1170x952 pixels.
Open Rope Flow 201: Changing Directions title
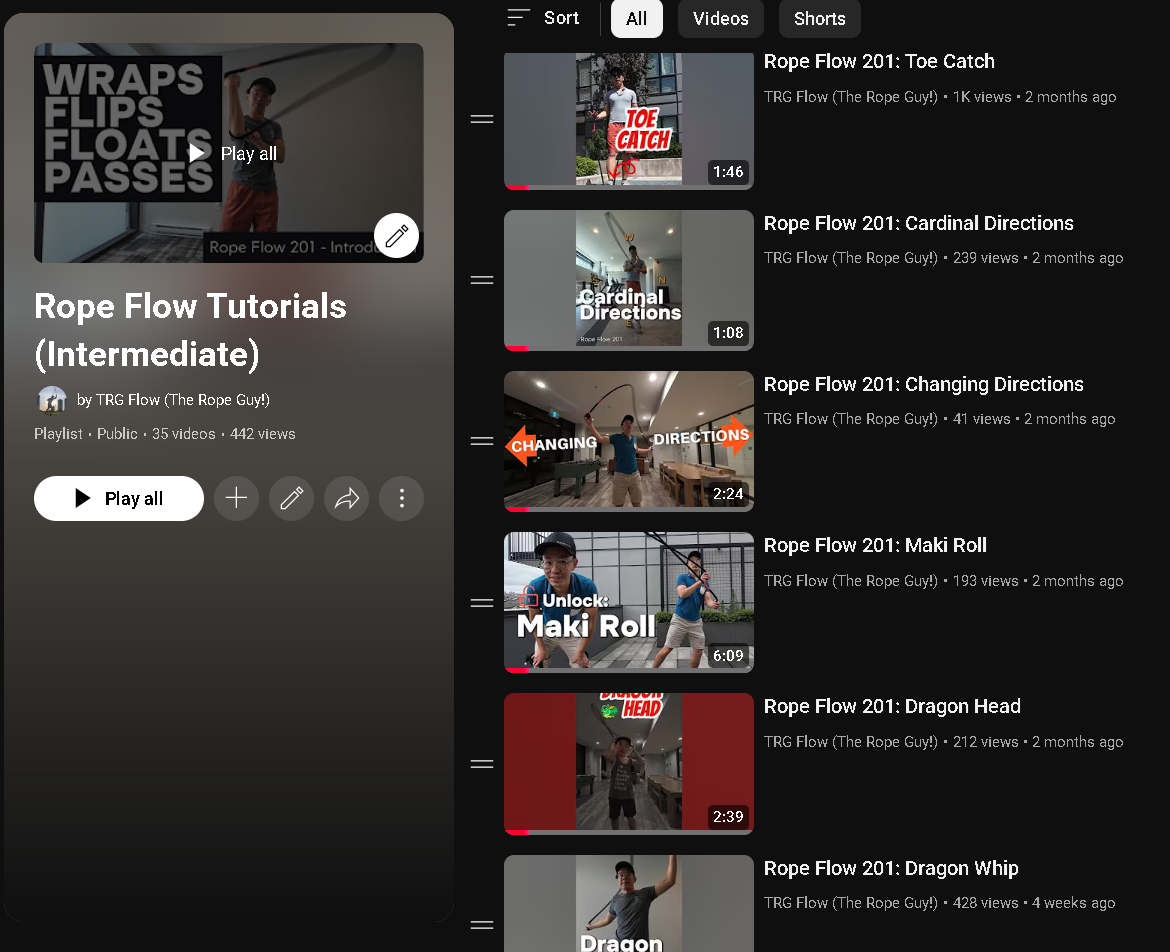tap(923, 384)
